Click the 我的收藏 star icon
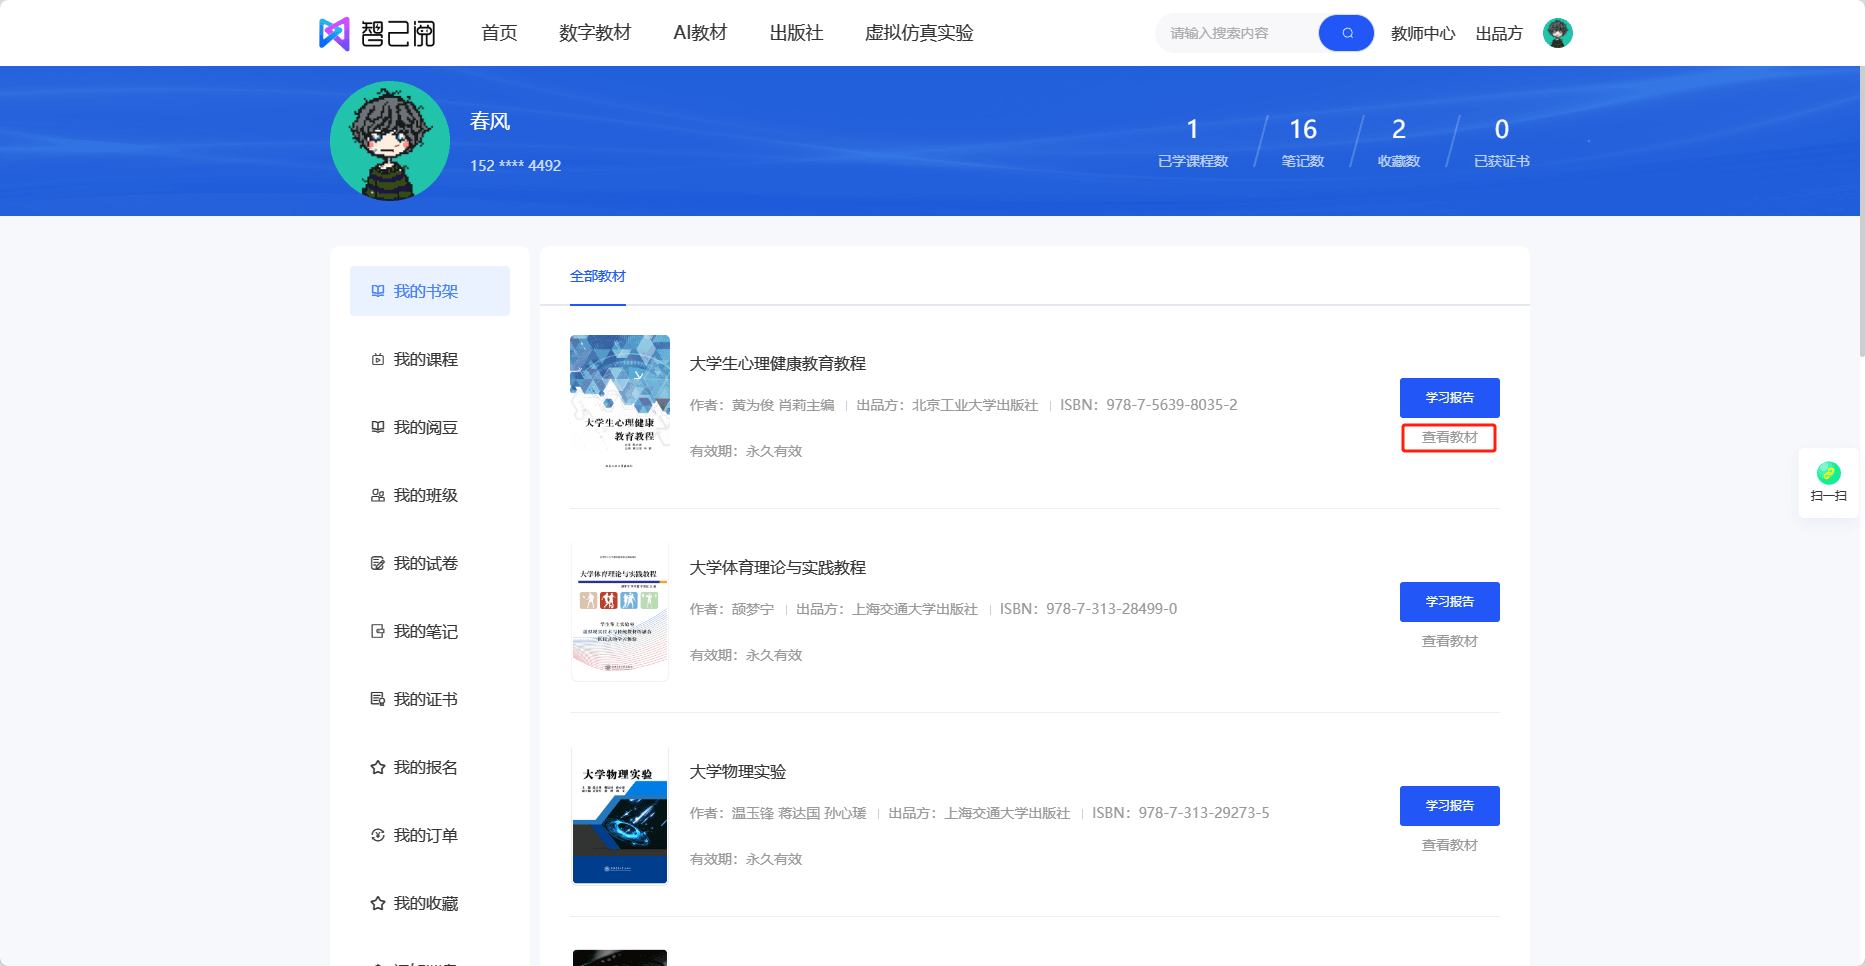 [x=378, y=903]
